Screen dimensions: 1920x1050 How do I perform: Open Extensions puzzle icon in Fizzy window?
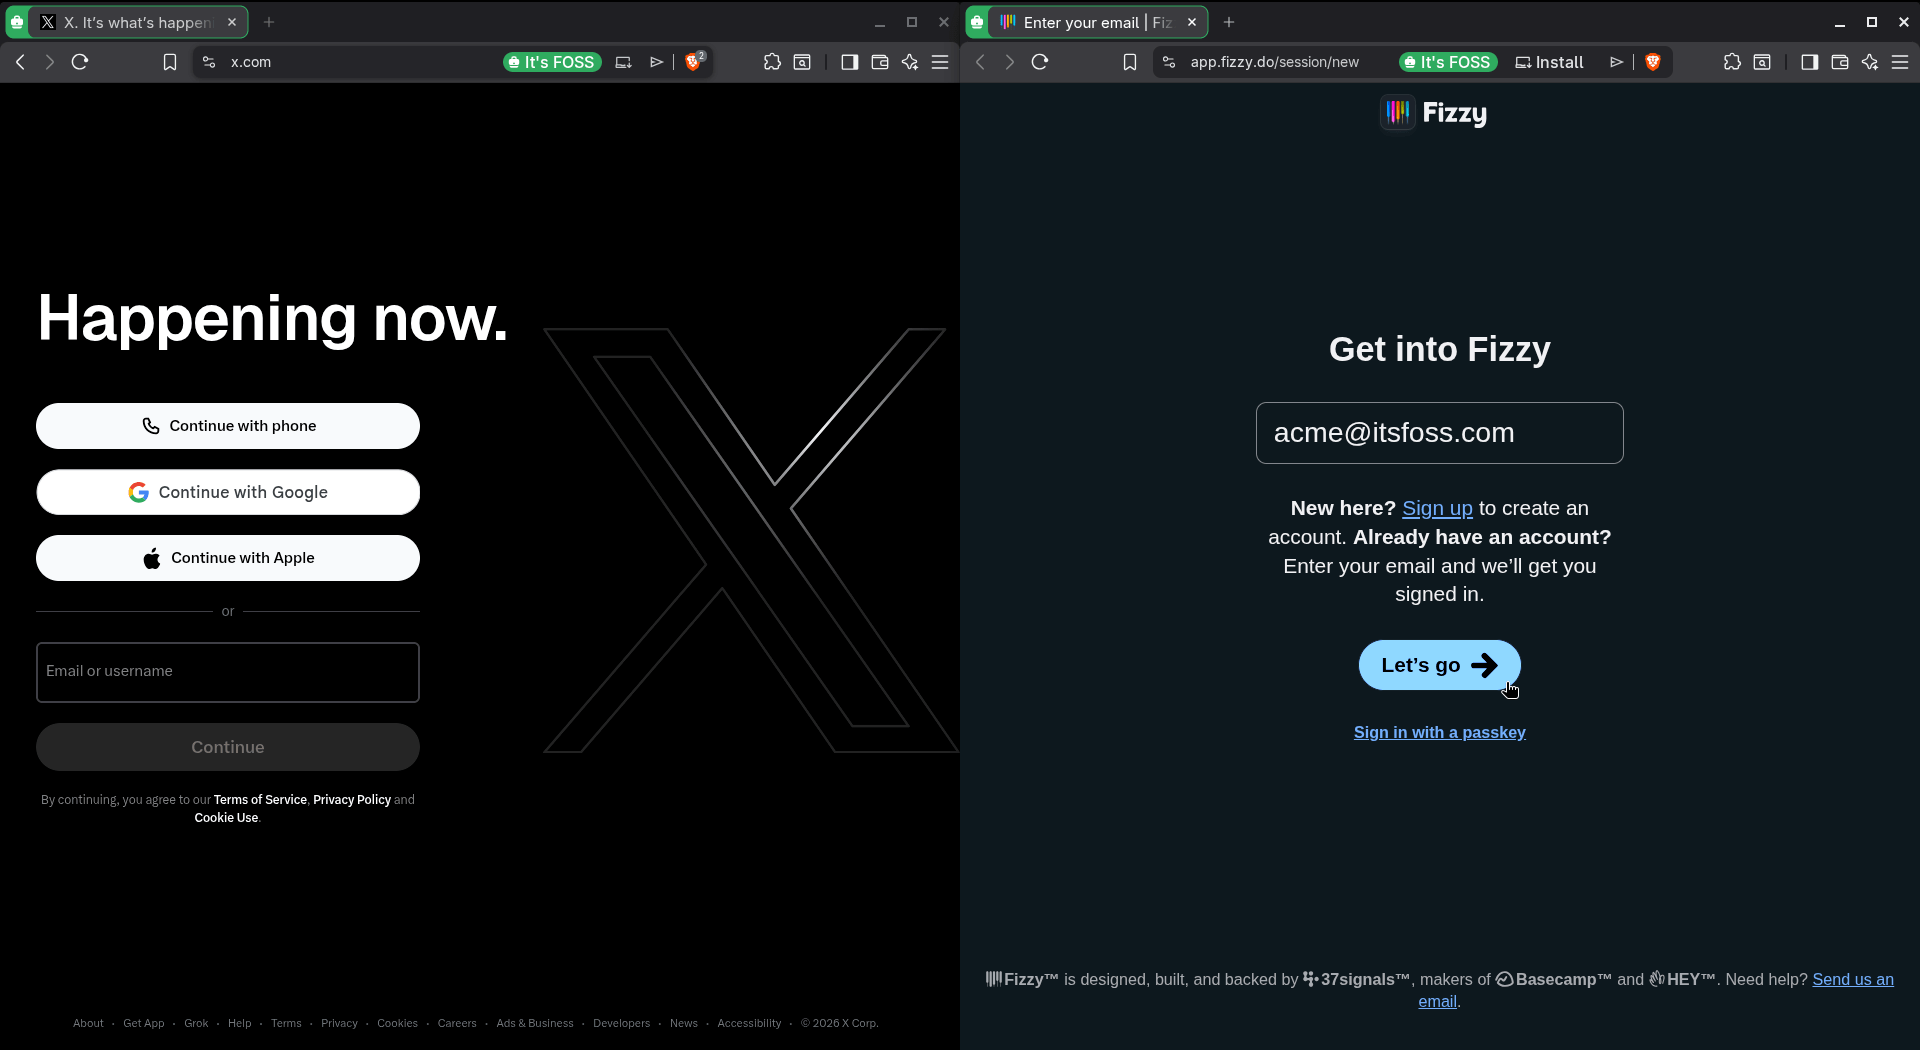click(1732, 62)
